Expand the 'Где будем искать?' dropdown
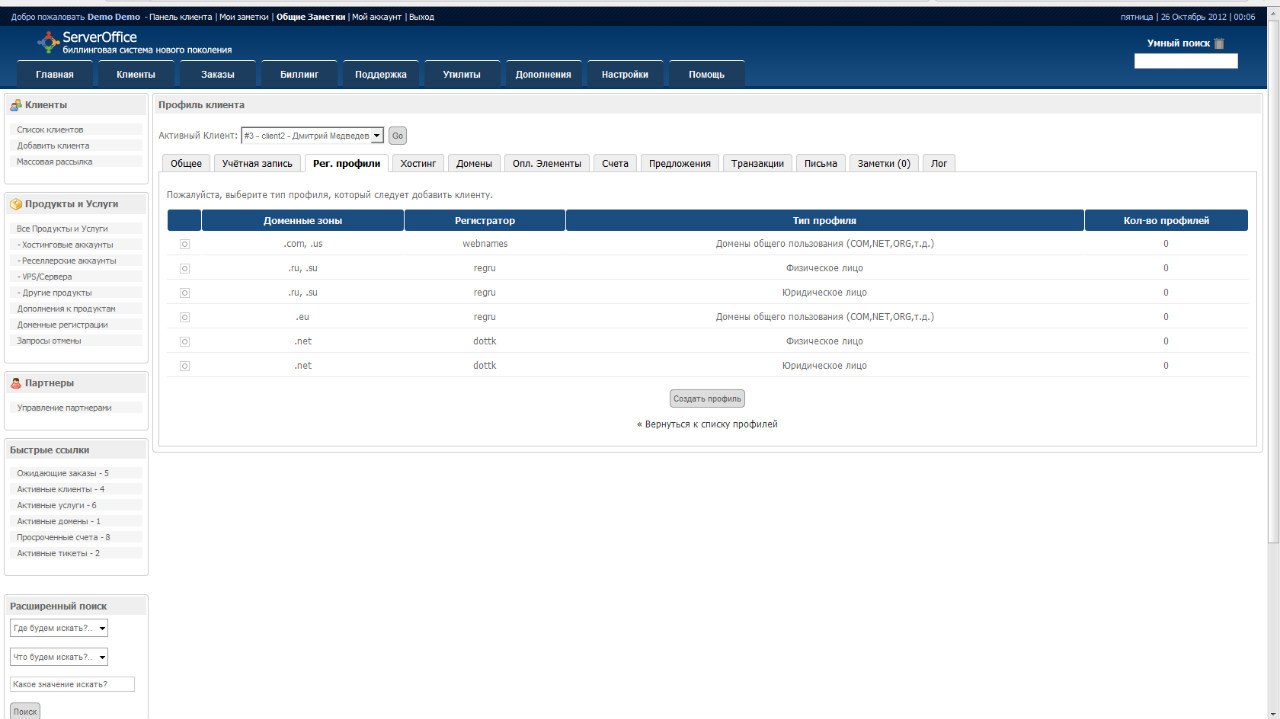The image size is (1280, 719). 59,629
